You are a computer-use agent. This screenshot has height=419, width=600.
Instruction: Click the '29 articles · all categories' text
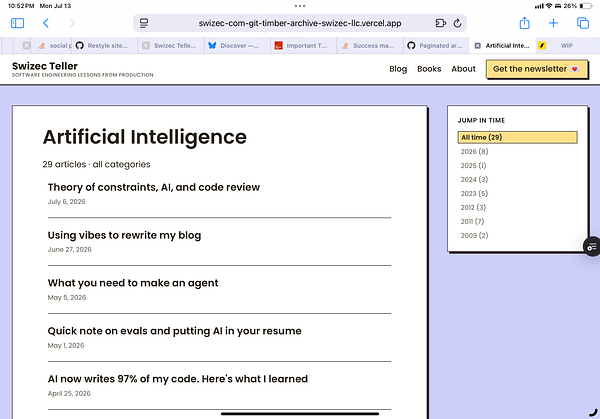click(x=96, y=165)
